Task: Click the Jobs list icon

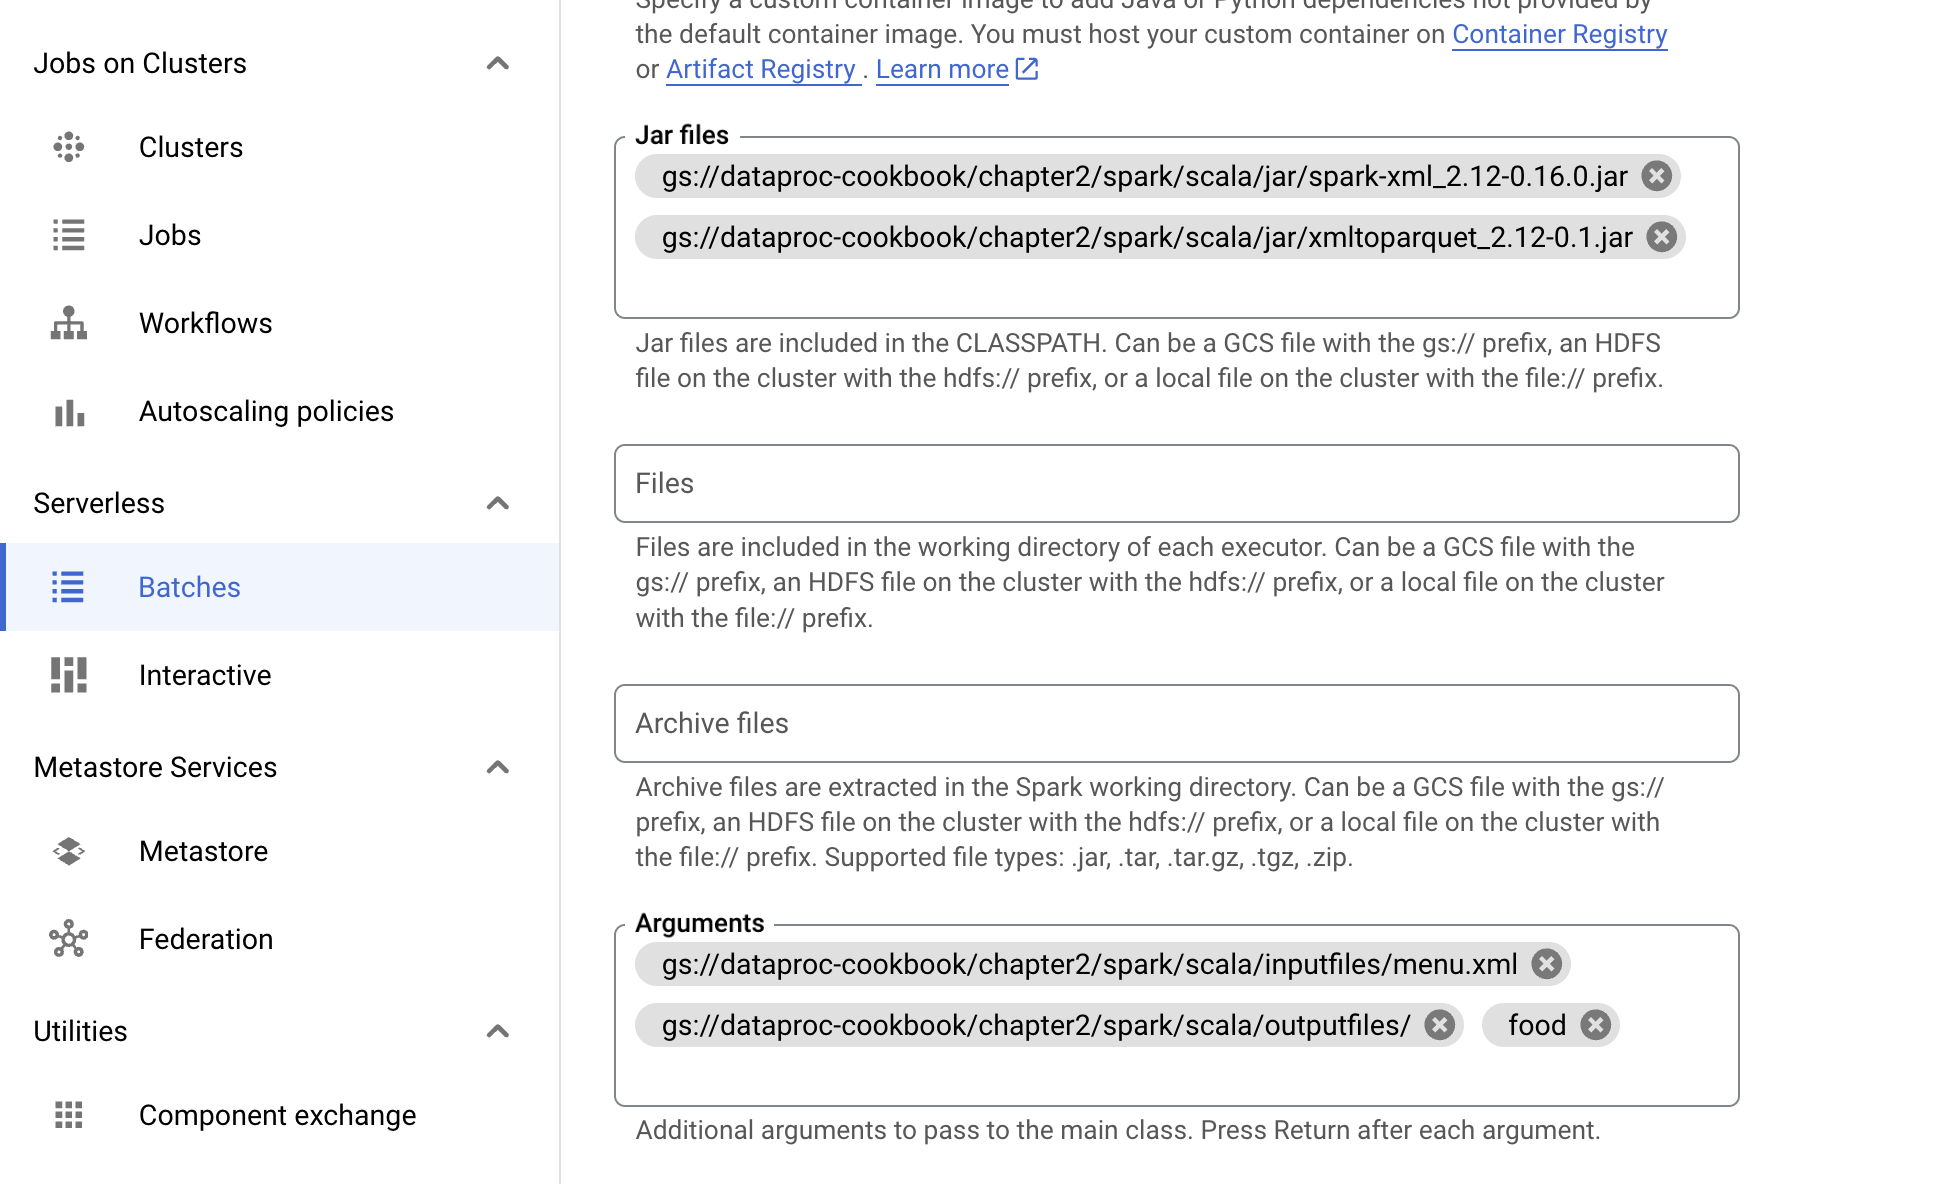Action: coord(68,235)
